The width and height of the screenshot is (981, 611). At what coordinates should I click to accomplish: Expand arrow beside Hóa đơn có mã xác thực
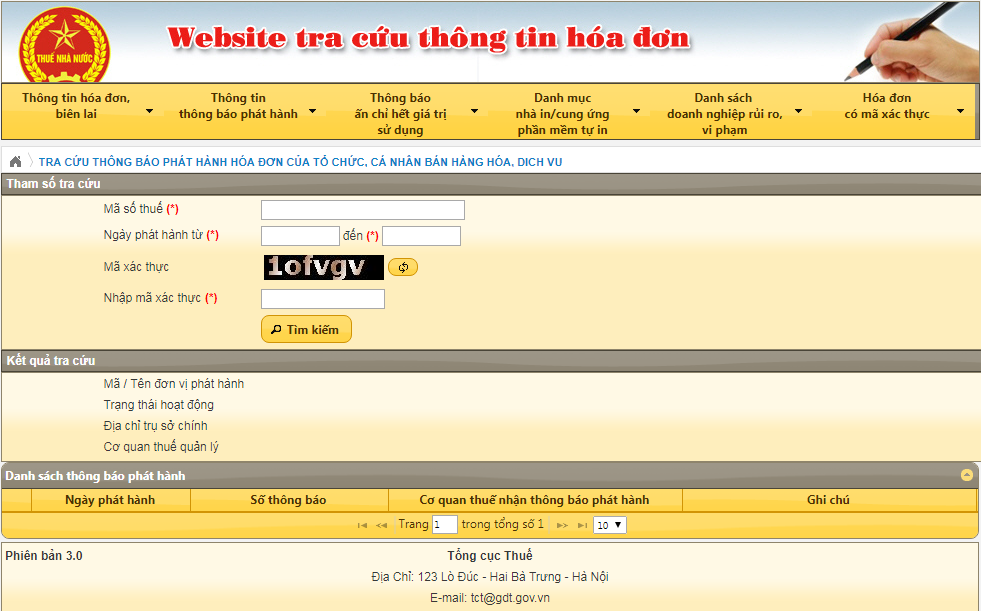(x=960, y=111)
